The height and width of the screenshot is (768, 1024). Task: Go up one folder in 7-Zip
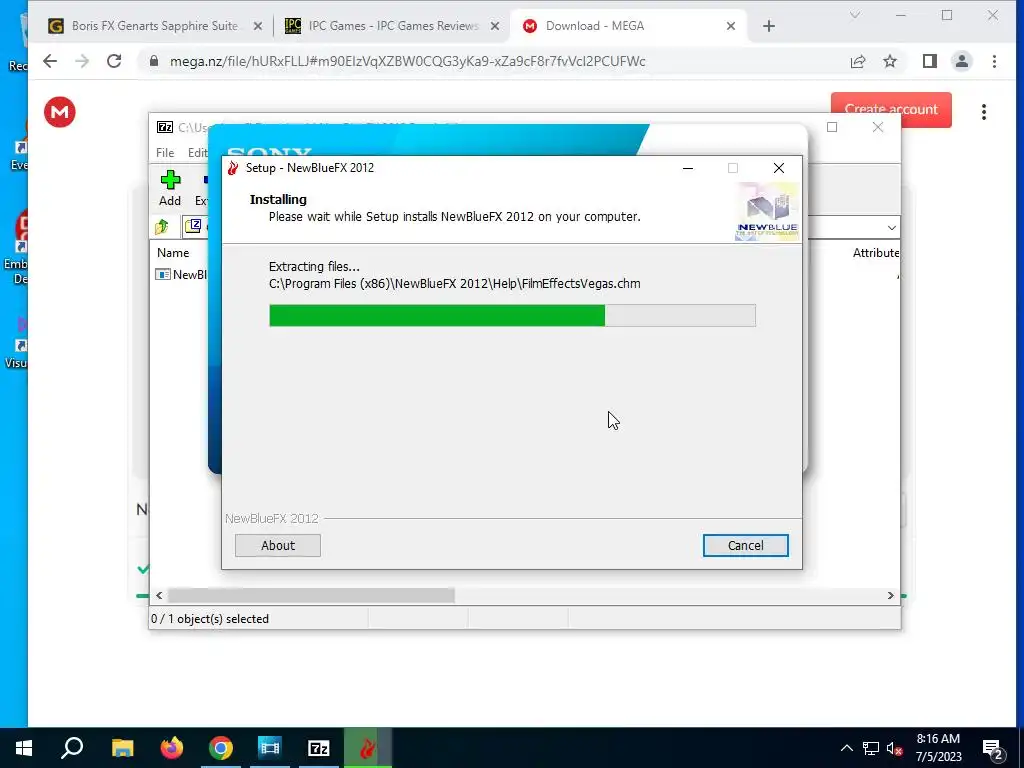click(162, 227)
